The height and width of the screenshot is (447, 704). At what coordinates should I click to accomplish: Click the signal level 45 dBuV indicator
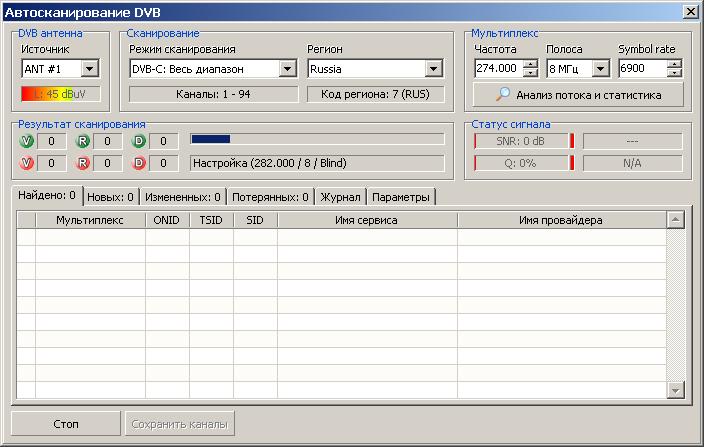61,94
